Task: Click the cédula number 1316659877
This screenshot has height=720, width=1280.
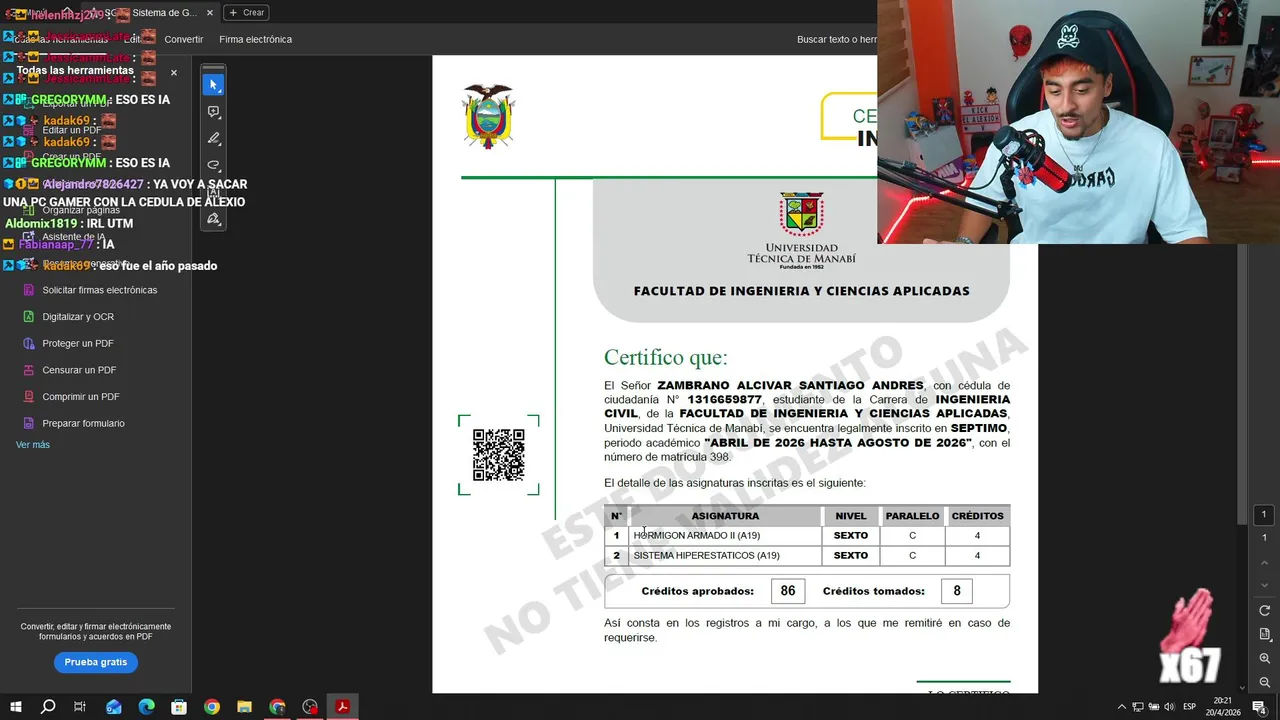Action: pyautogui.click(x=724, y=399)
